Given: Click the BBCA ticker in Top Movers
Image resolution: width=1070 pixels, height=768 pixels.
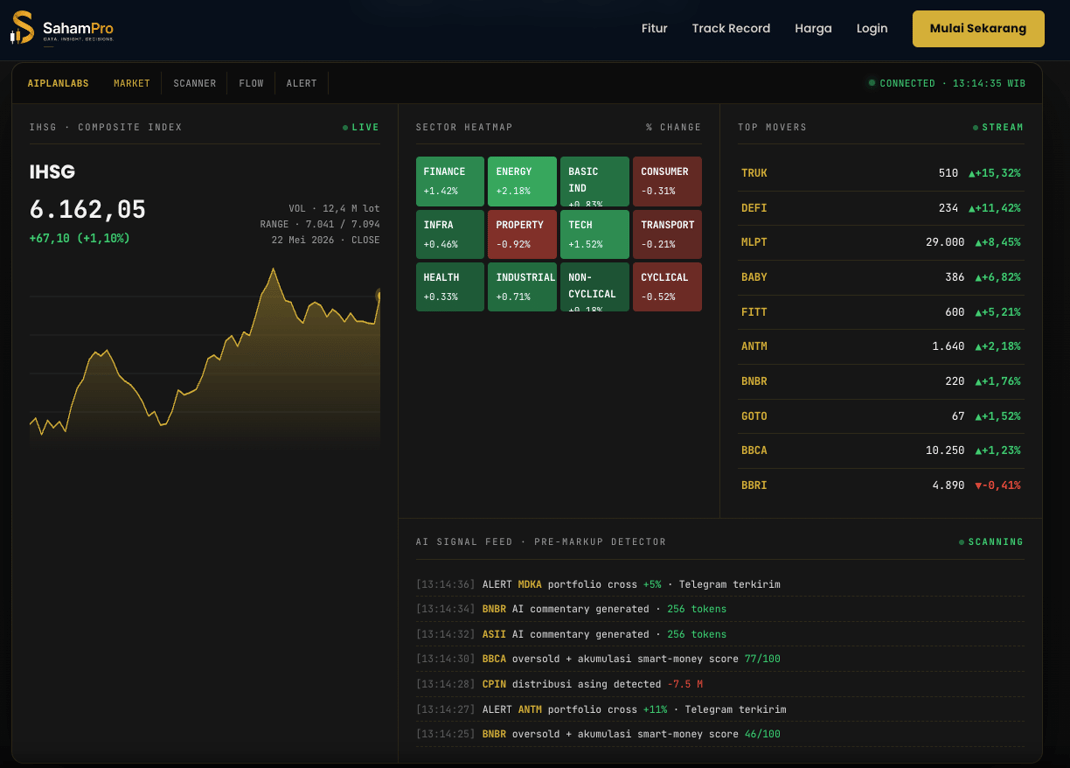Looking at the screenshot, I should click(x=754, y=451).
